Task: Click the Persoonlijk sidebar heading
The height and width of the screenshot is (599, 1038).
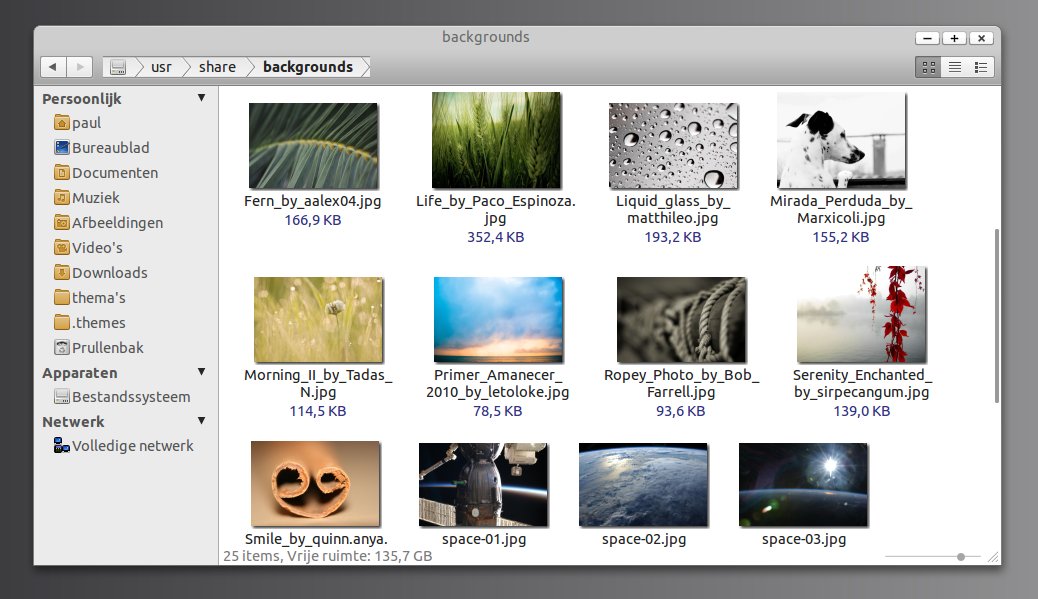Action: point(82,99)
